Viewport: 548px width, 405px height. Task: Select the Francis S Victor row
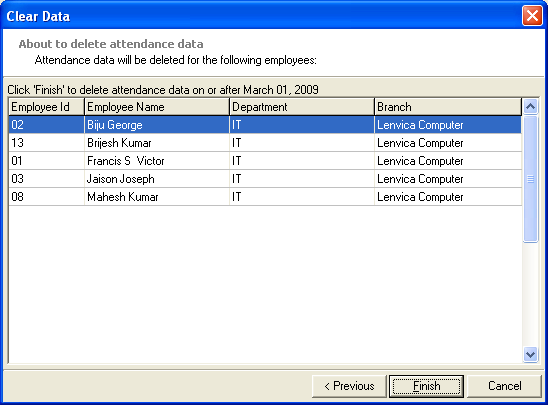pyautogui.click(x=265, y=161)
